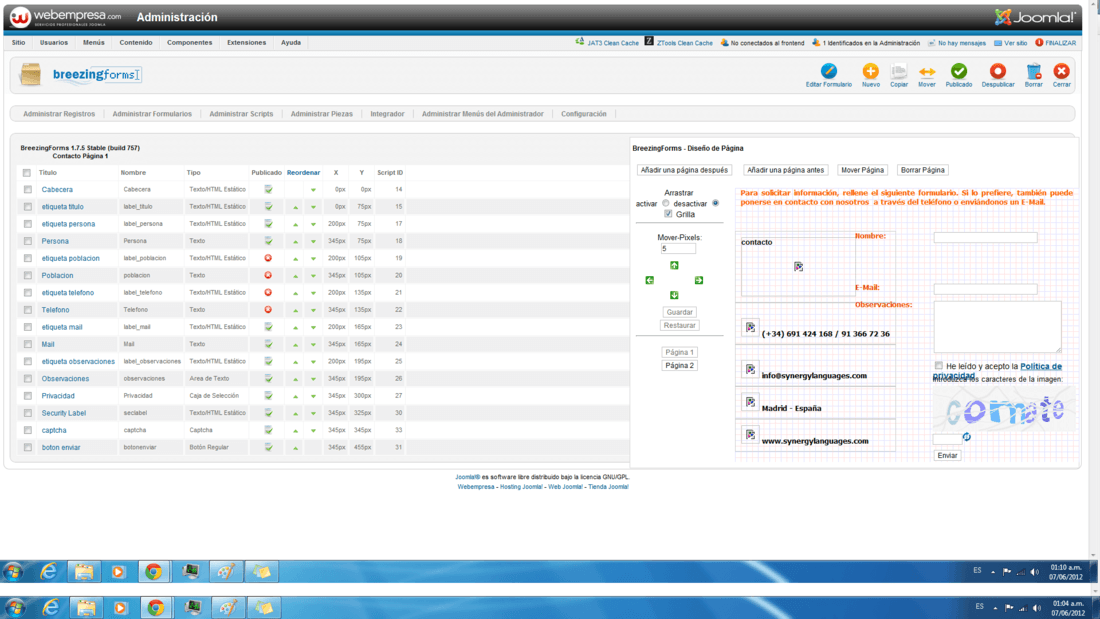
Task: Sort by the Reordenar column header
Action: [x=303, y=173]
